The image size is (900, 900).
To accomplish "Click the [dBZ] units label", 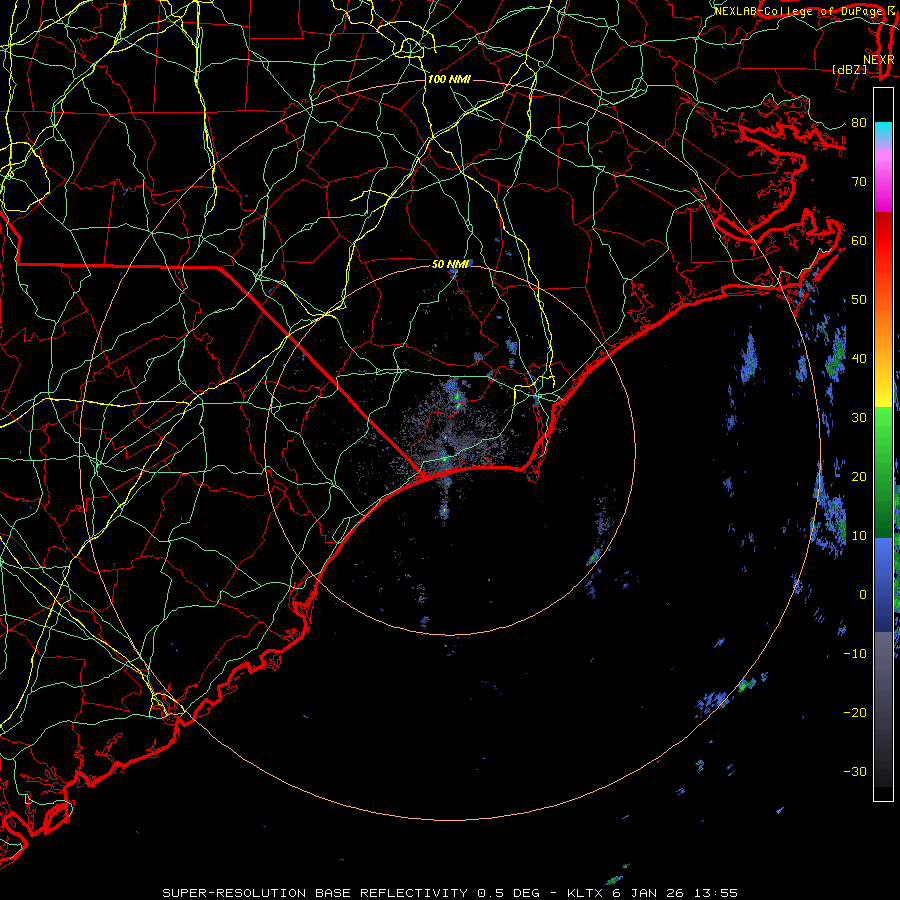I will 849,69.
